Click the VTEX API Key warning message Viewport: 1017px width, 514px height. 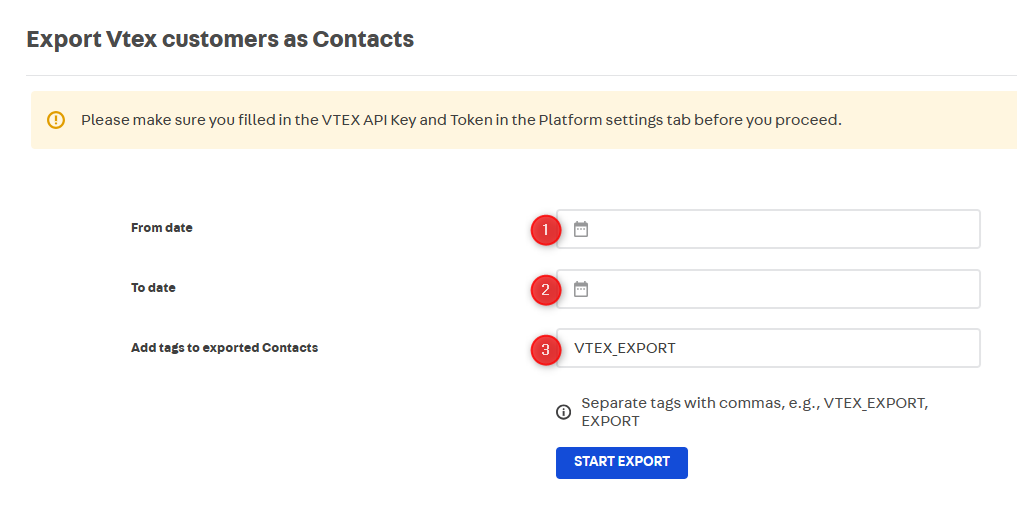pyautogui.click(x=461, y=120)
